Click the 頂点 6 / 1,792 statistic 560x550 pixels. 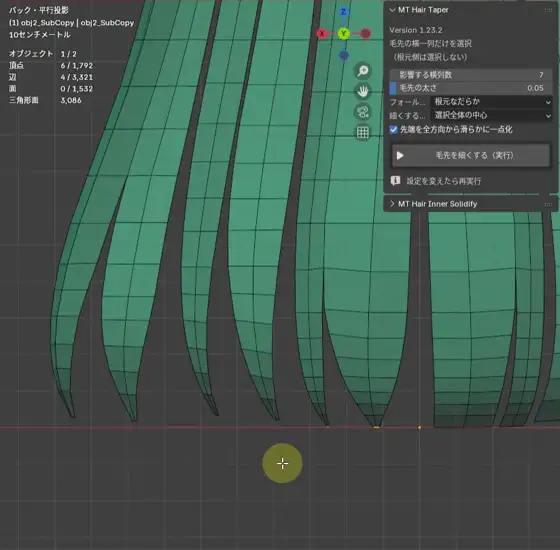51,65
